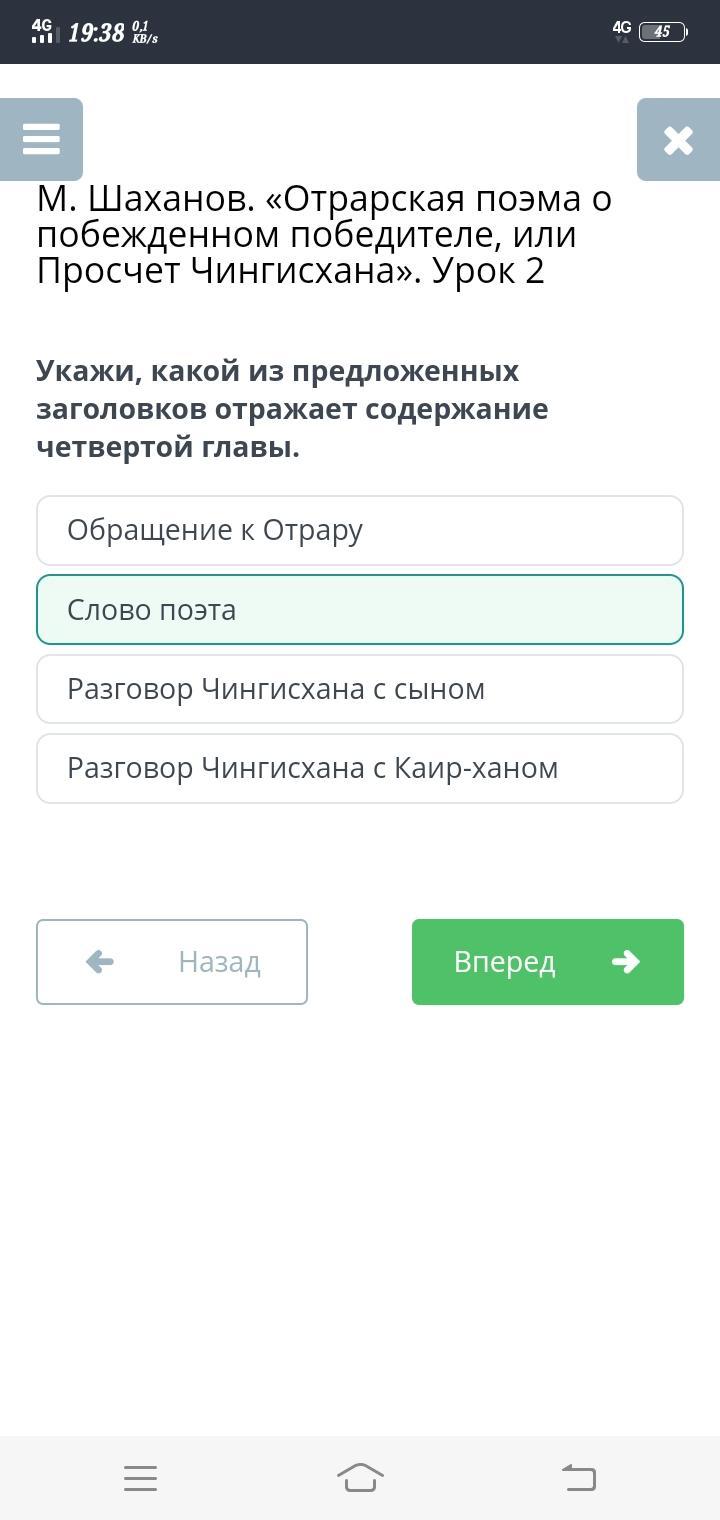Click the left arrow in Назад button
The image size is (720, 1520).
point(100,961)
